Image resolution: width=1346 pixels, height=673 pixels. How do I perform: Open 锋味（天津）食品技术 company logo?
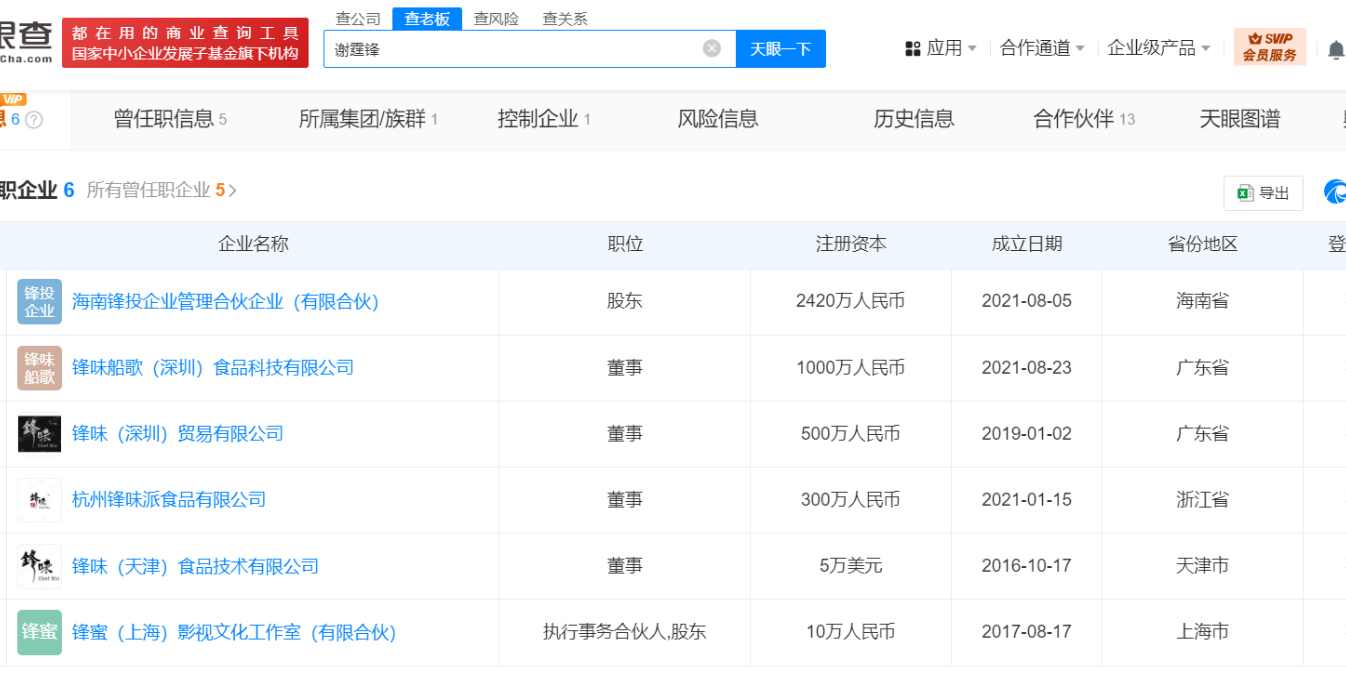[39, 566]
